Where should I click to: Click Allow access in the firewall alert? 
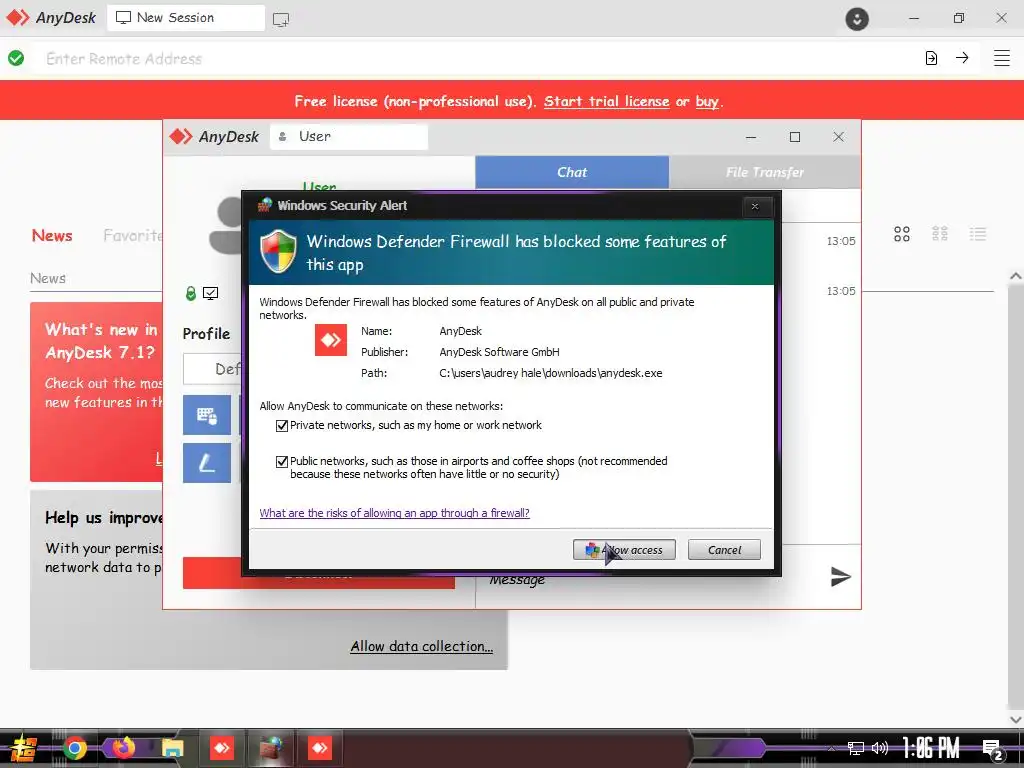(624, 550)
